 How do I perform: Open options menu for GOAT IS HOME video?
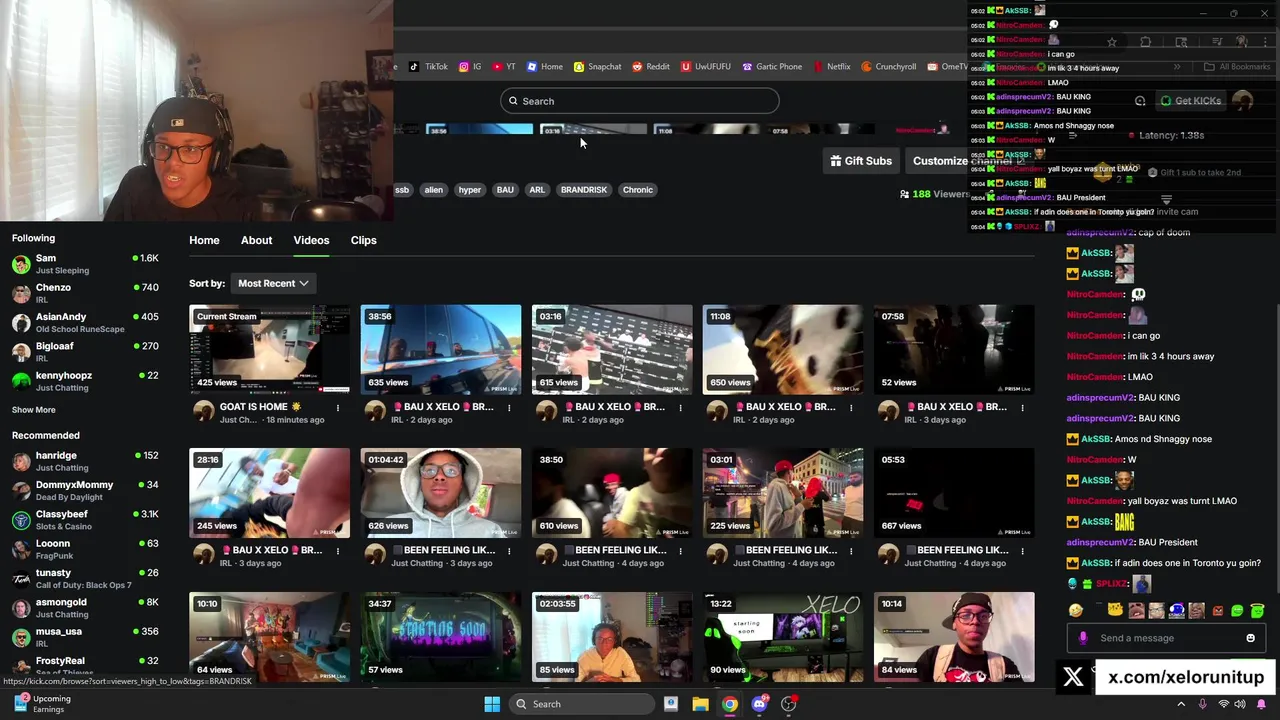point(338,408)
